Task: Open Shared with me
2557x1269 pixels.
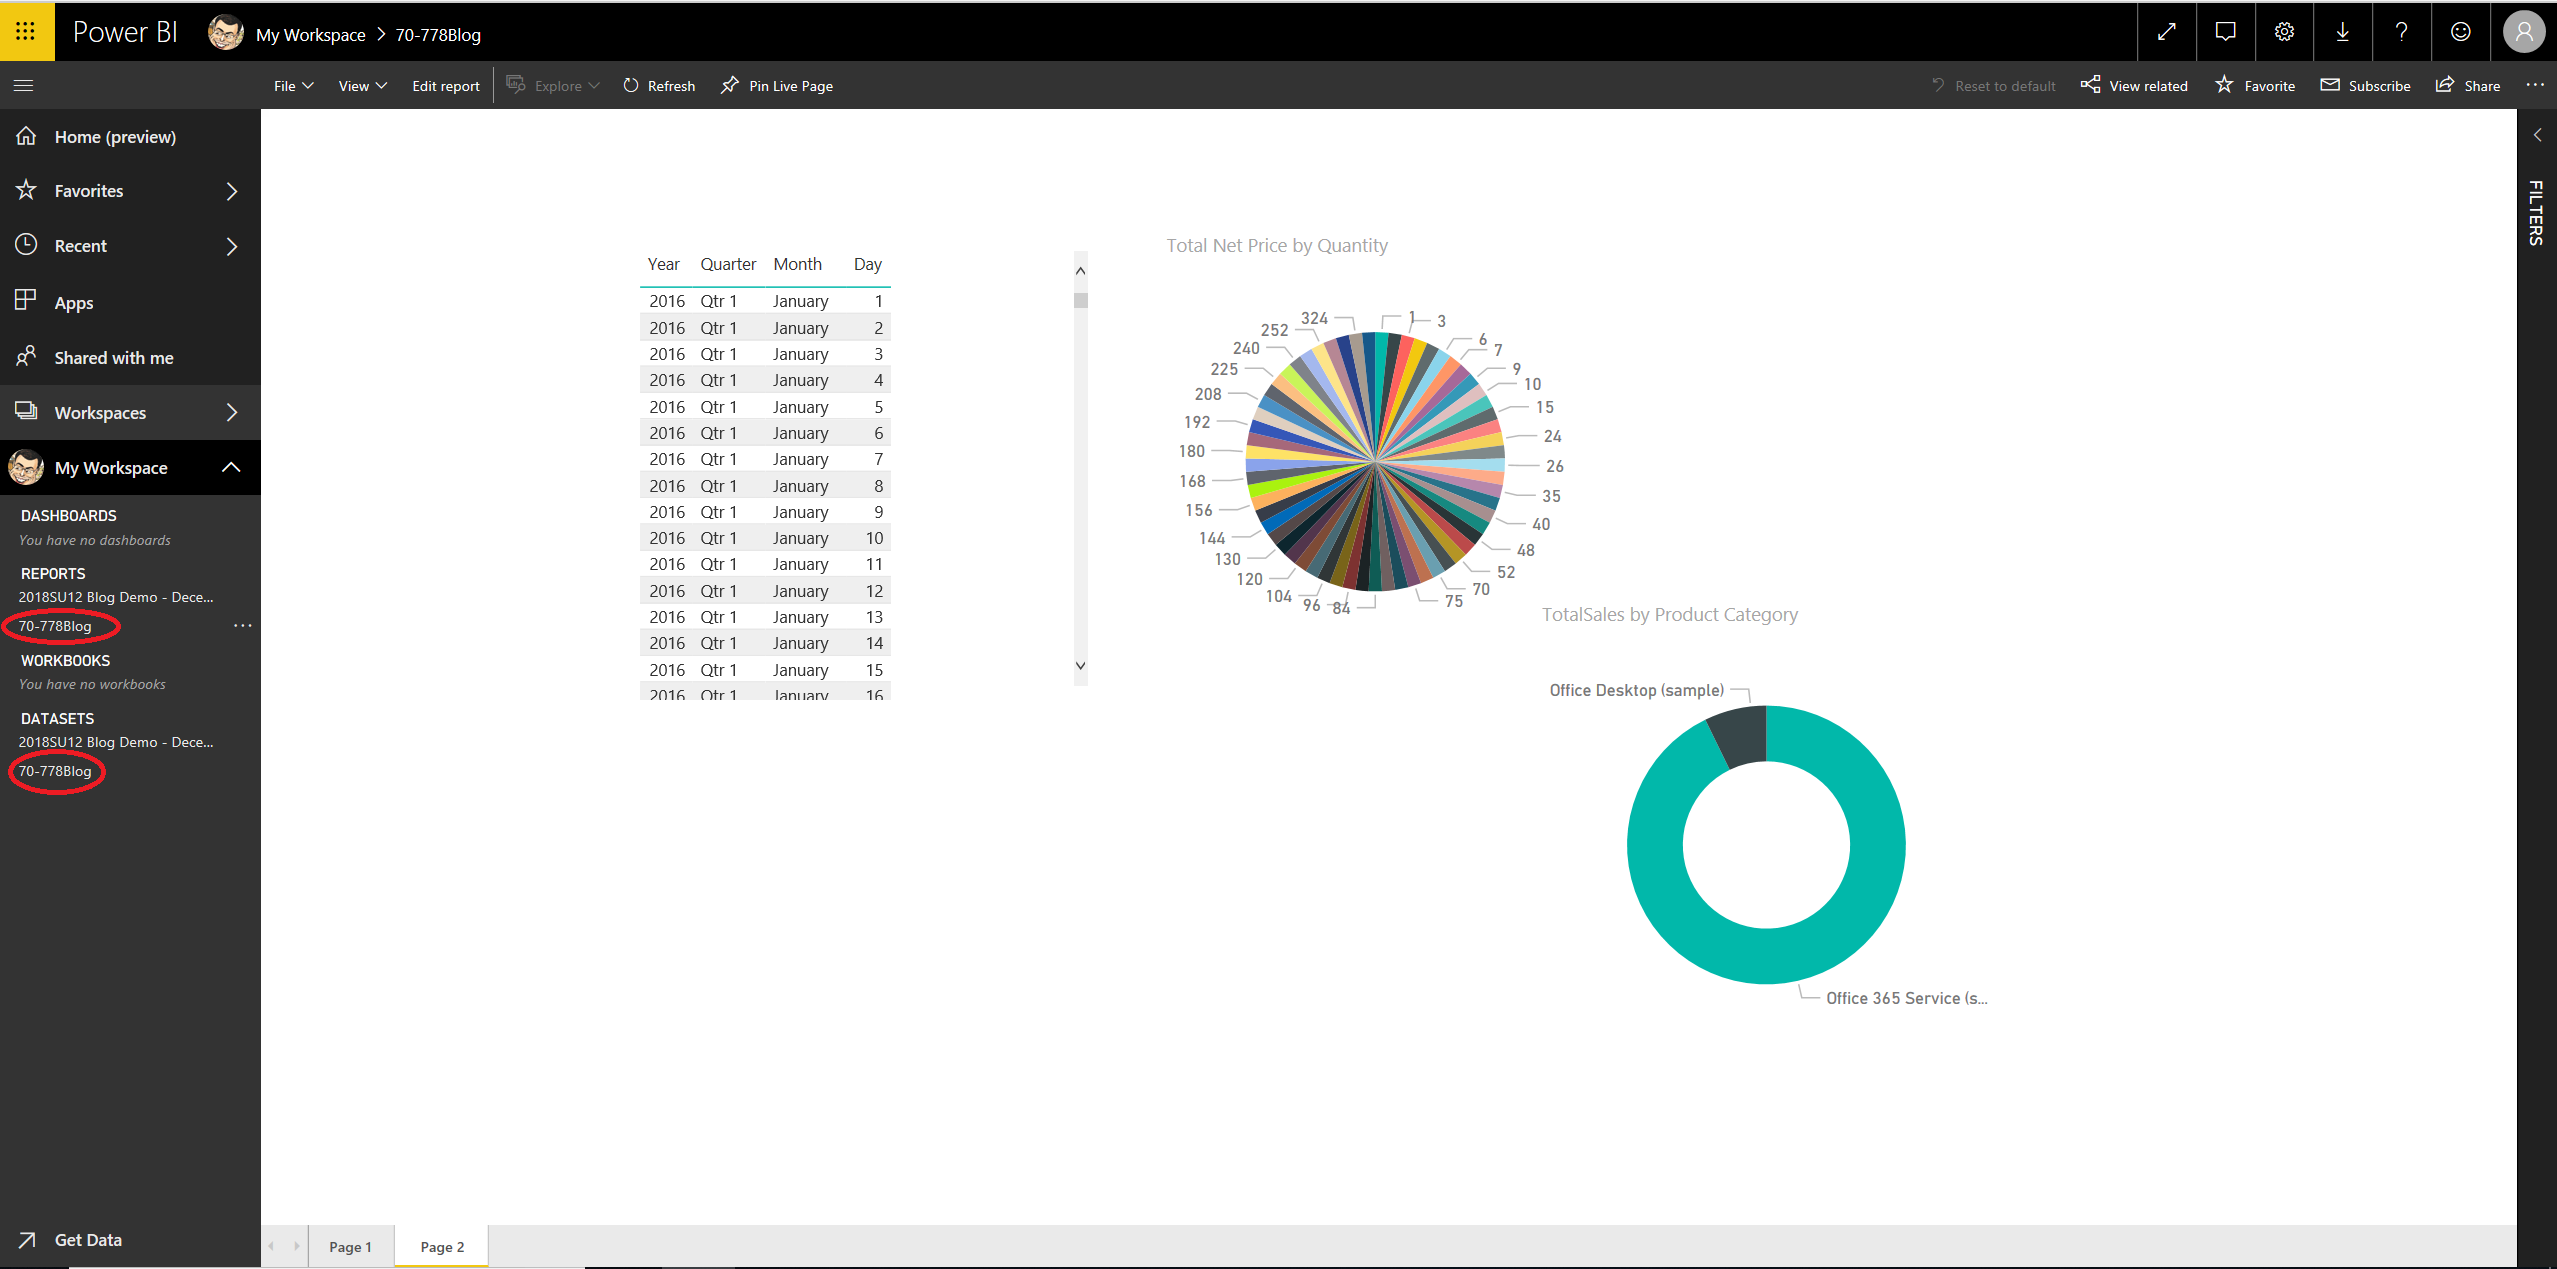Action: point(114,358)
